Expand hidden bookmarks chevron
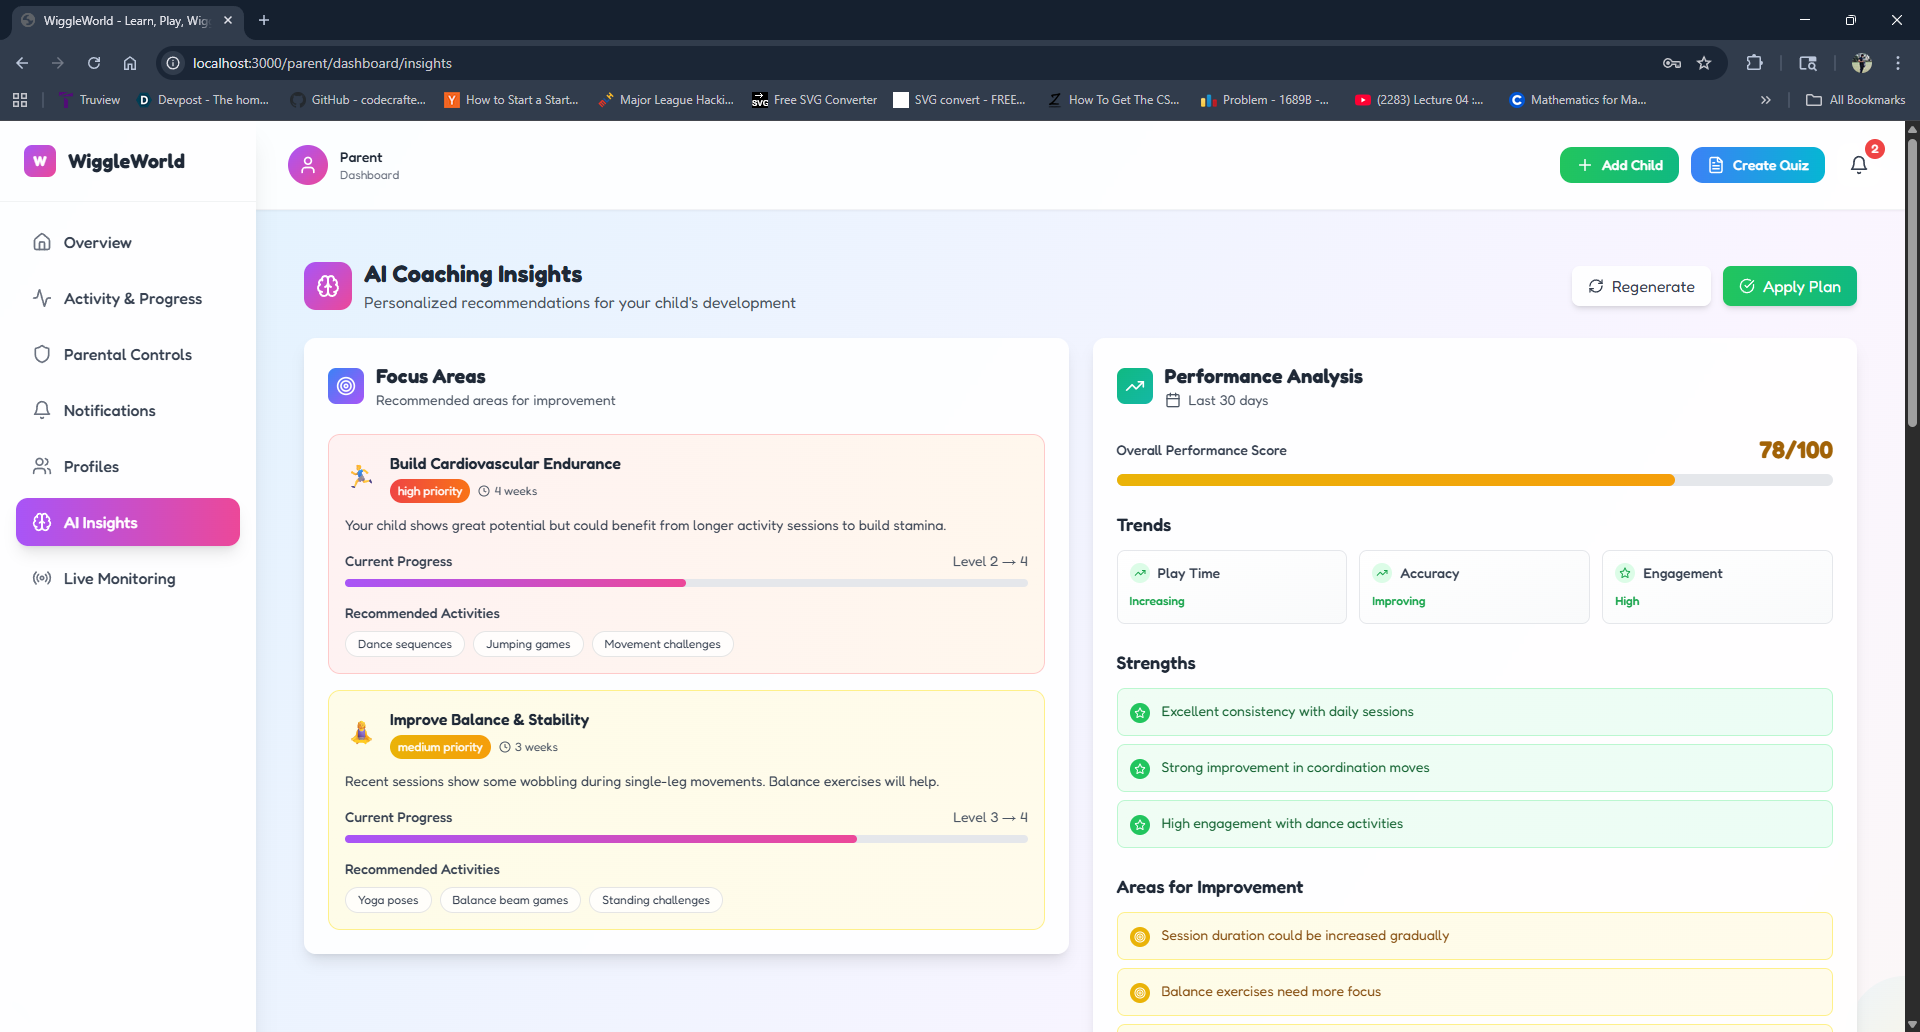This screenshot has height=1032, width=1920. 1766,100
